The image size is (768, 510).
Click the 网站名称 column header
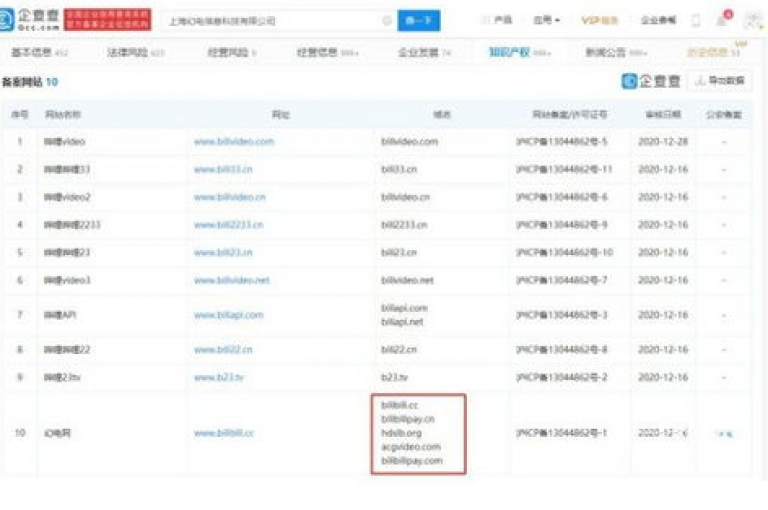click(63, 115)
